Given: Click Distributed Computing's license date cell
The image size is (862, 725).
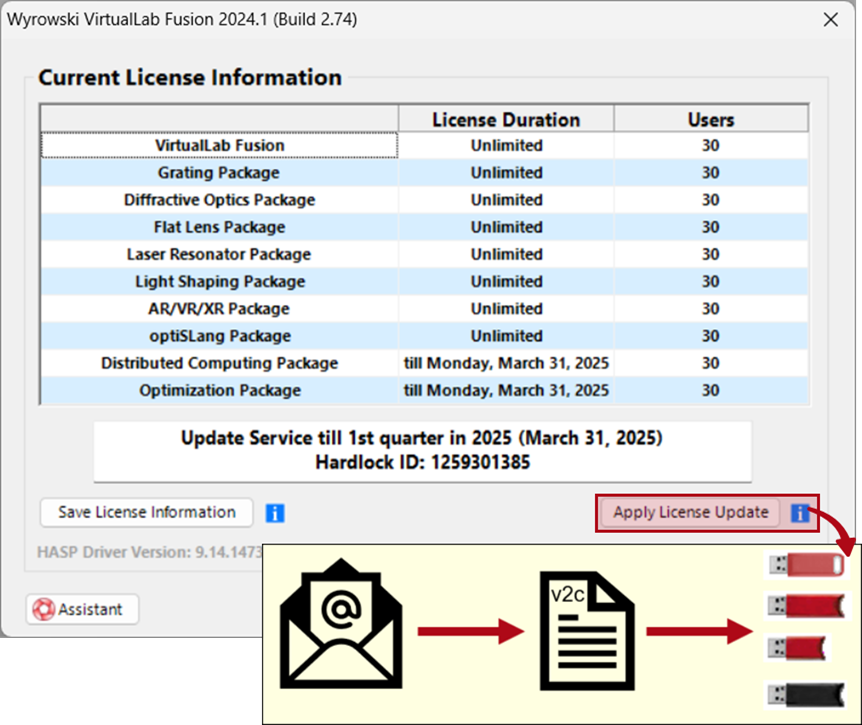Looking at the screenshot, I should (506, 363).
